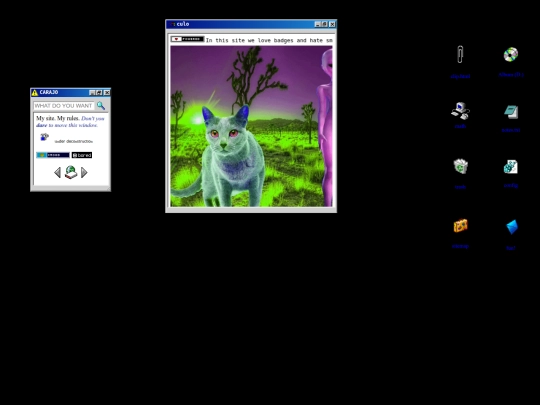Click the scrolling marquee text about badges

tap(269, 40)
